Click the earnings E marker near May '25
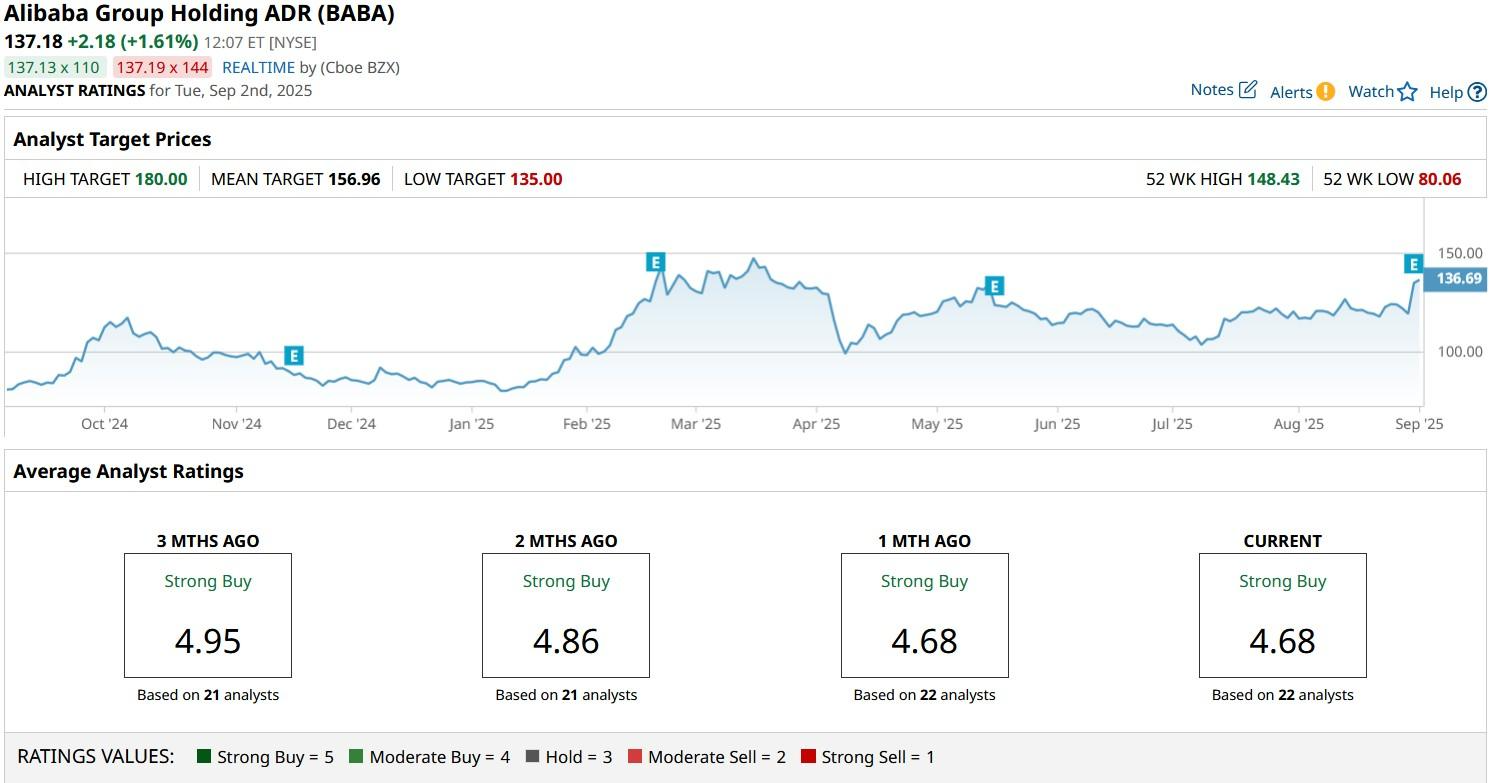 click(x=994, y=286)
